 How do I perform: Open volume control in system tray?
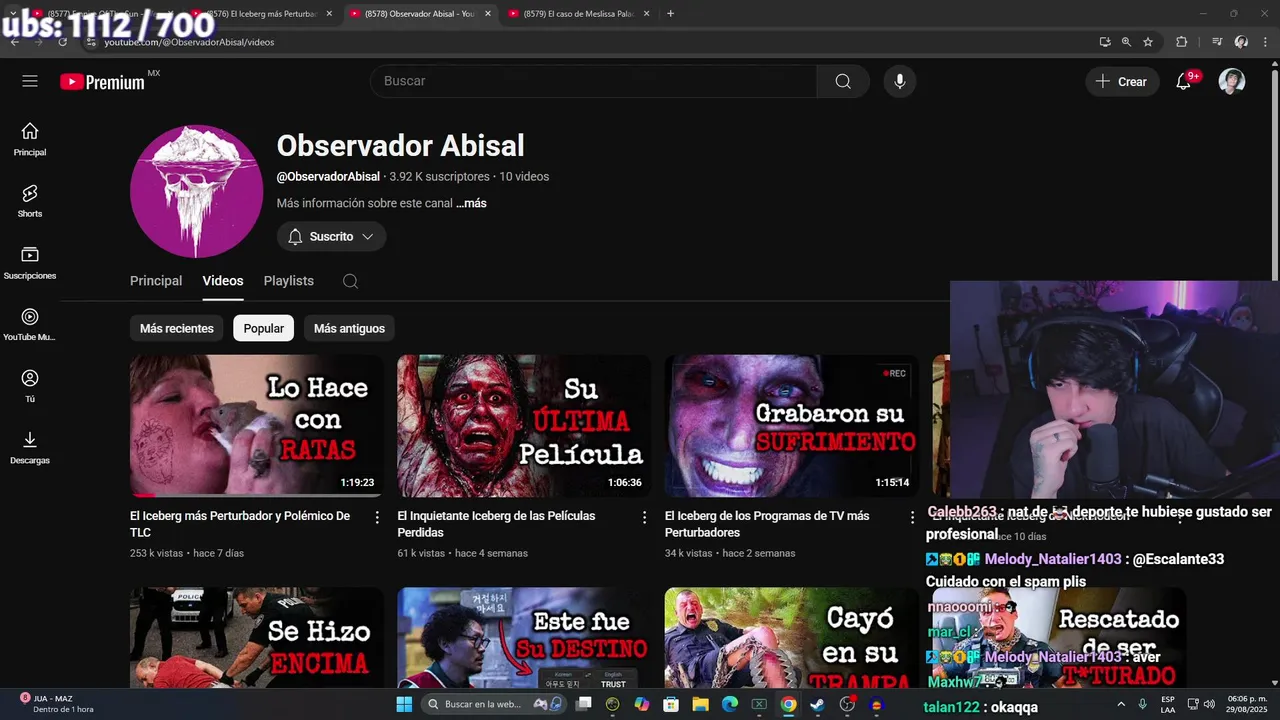[1209, 704]
